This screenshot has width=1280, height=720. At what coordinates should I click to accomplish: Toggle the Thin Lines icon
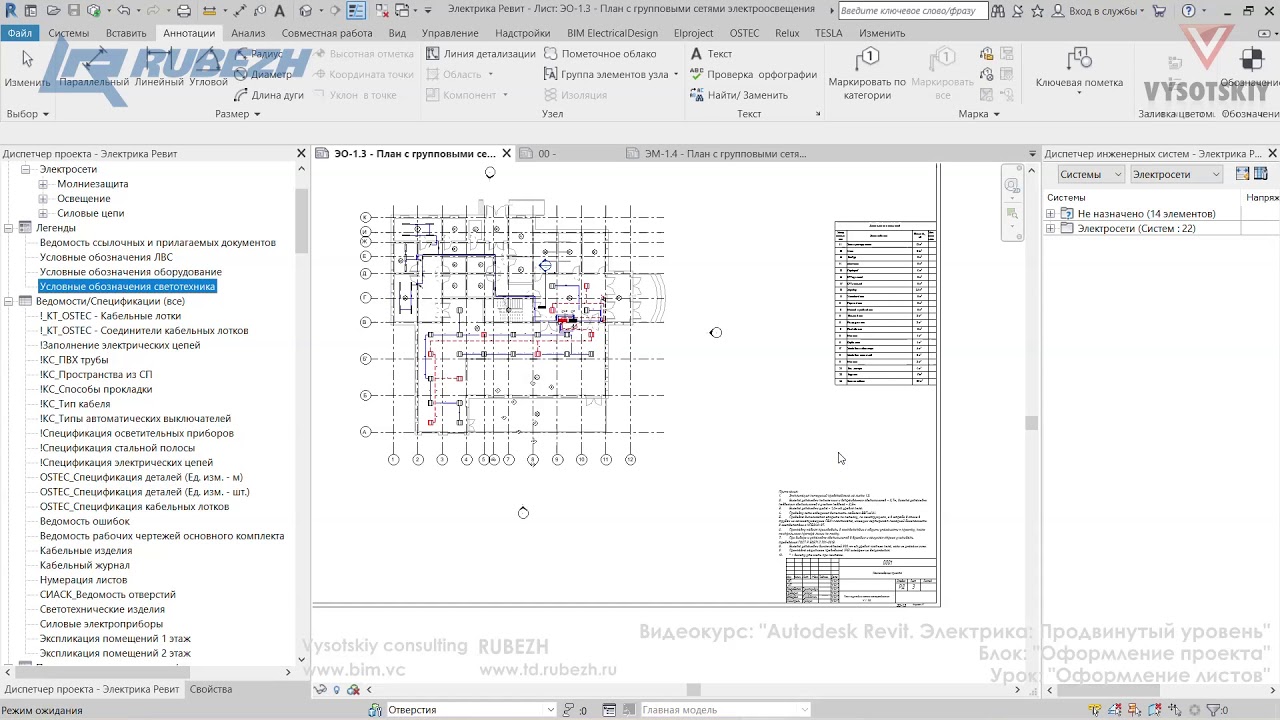[x=356, y=11]
